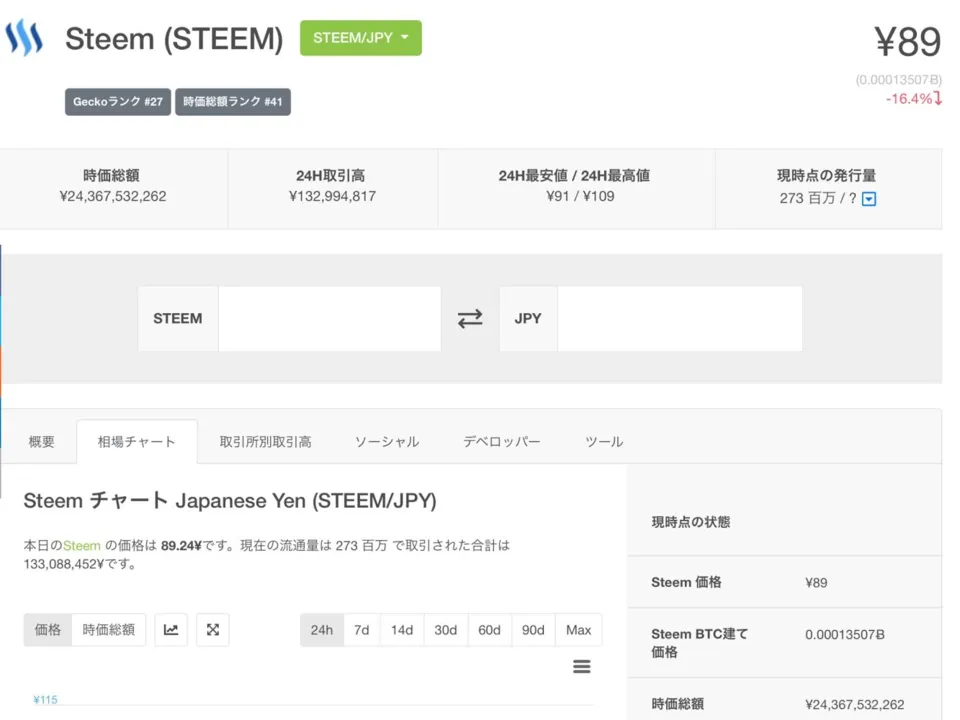Select the 7d chart range
Image resolution: width=960 pixels, height=720 pixels.
pos(361,630)
